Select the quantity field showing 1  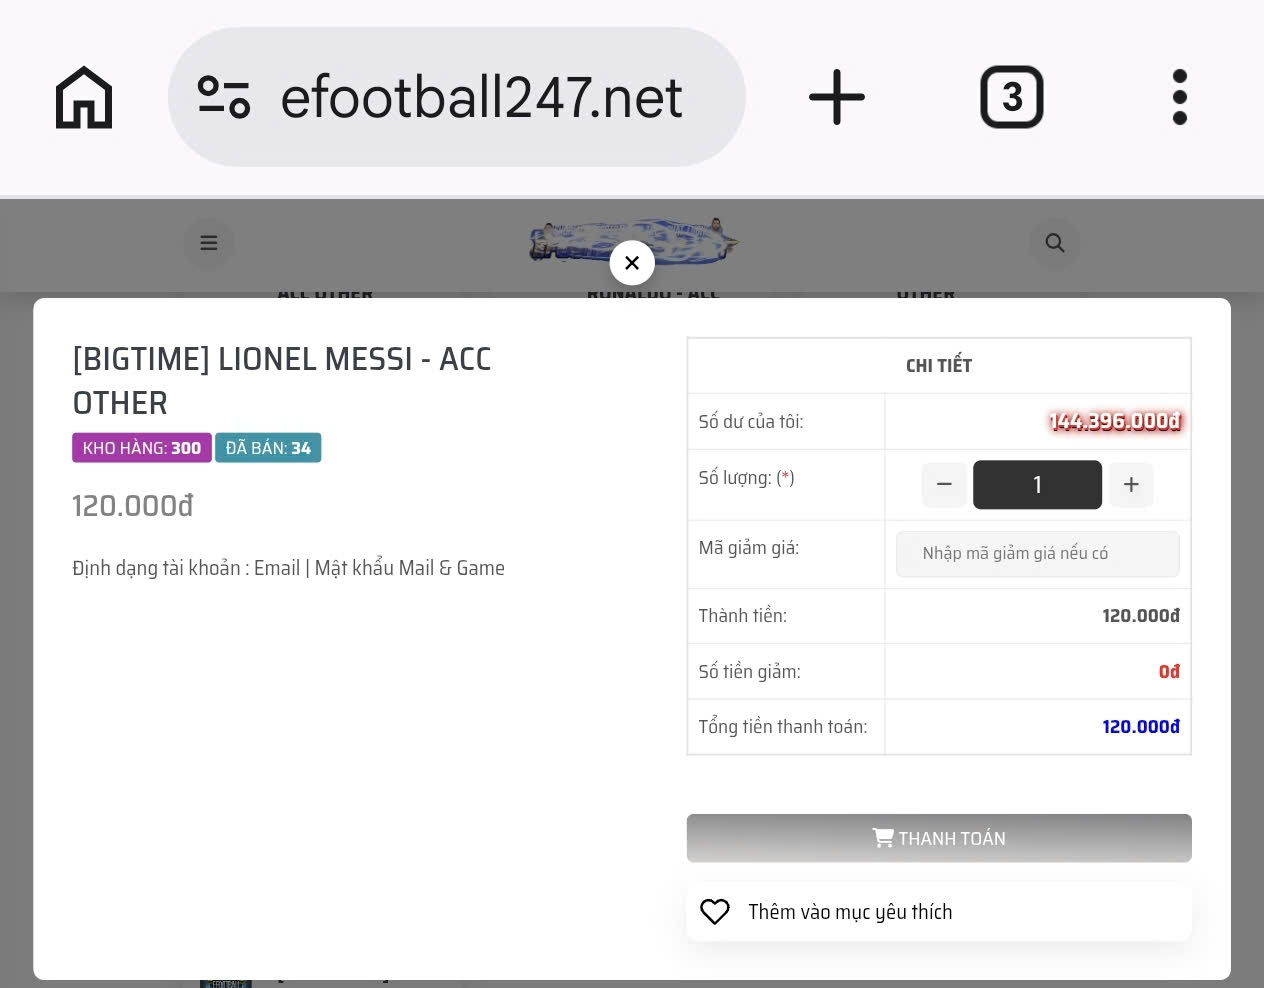tap(1037, 485)
